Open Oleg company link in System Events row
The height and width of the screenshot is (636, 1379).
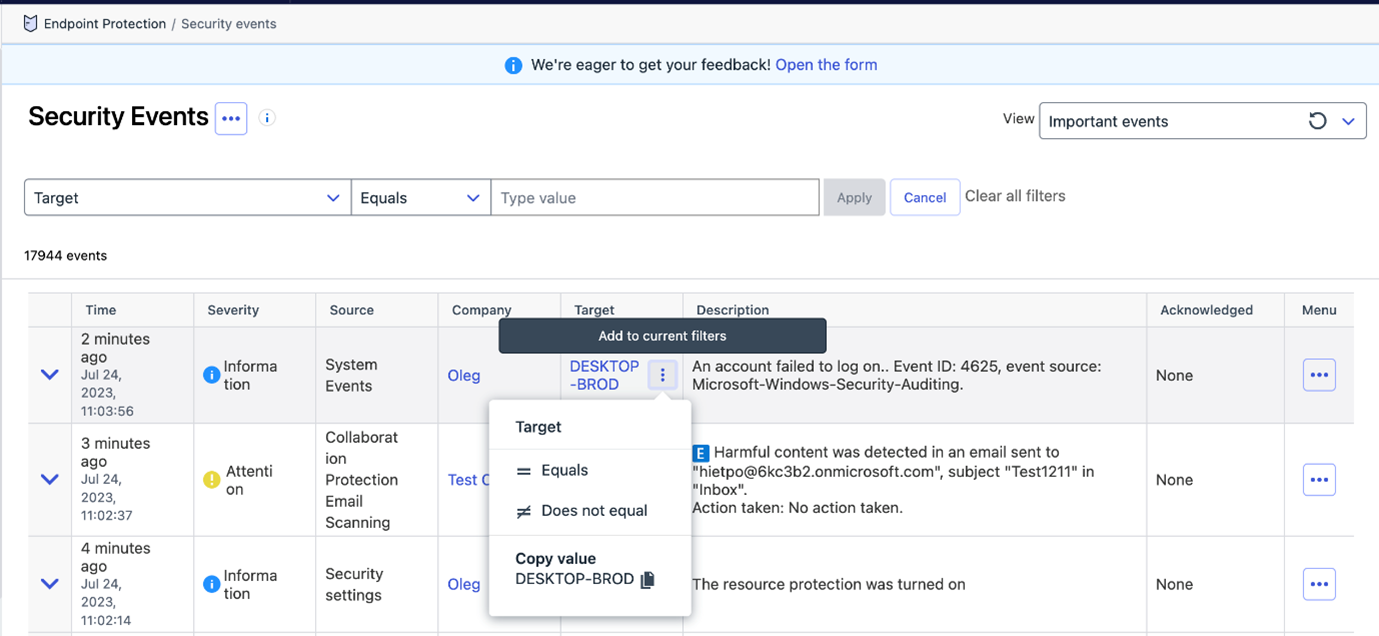[x=464, y=375]
